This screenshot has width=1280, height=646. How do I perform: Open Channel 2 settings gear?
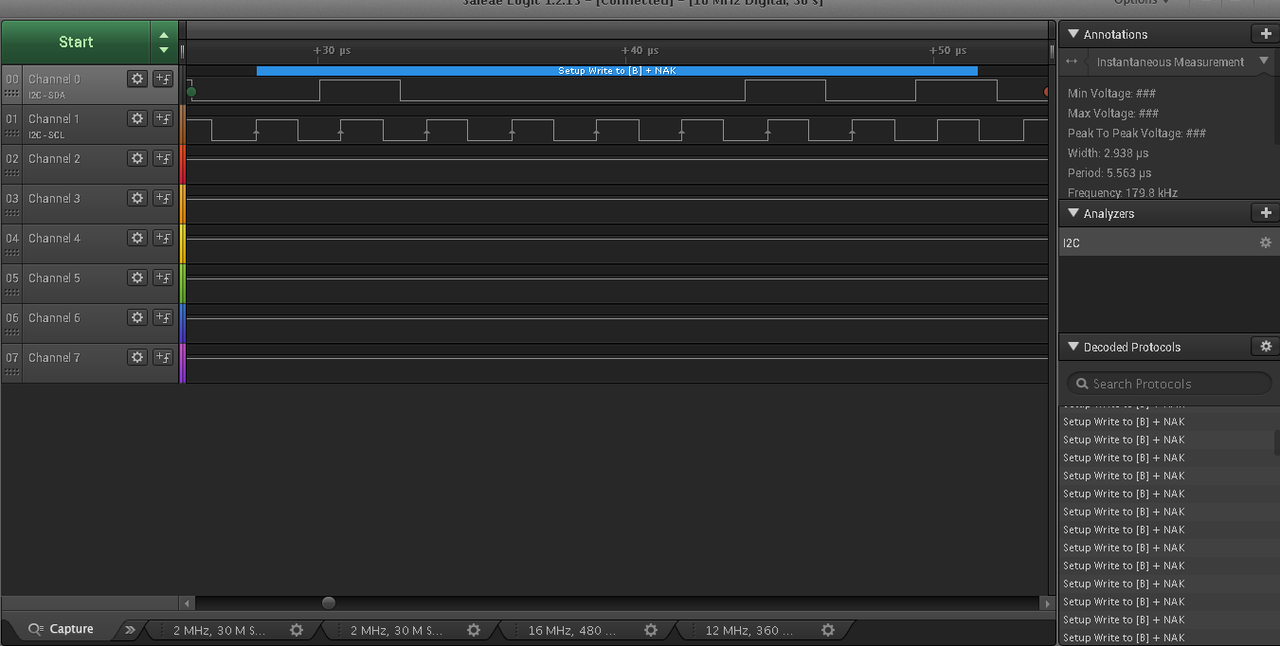[138, 158]
